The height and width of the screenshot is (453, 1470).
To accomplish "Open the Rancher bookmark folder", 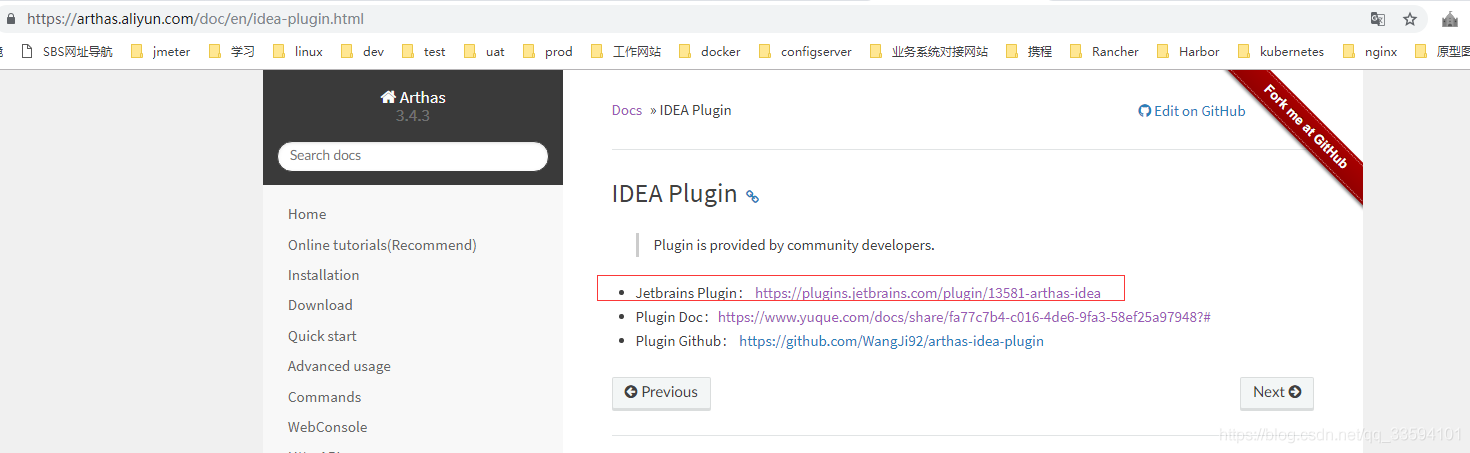I will click(1105, 51).
